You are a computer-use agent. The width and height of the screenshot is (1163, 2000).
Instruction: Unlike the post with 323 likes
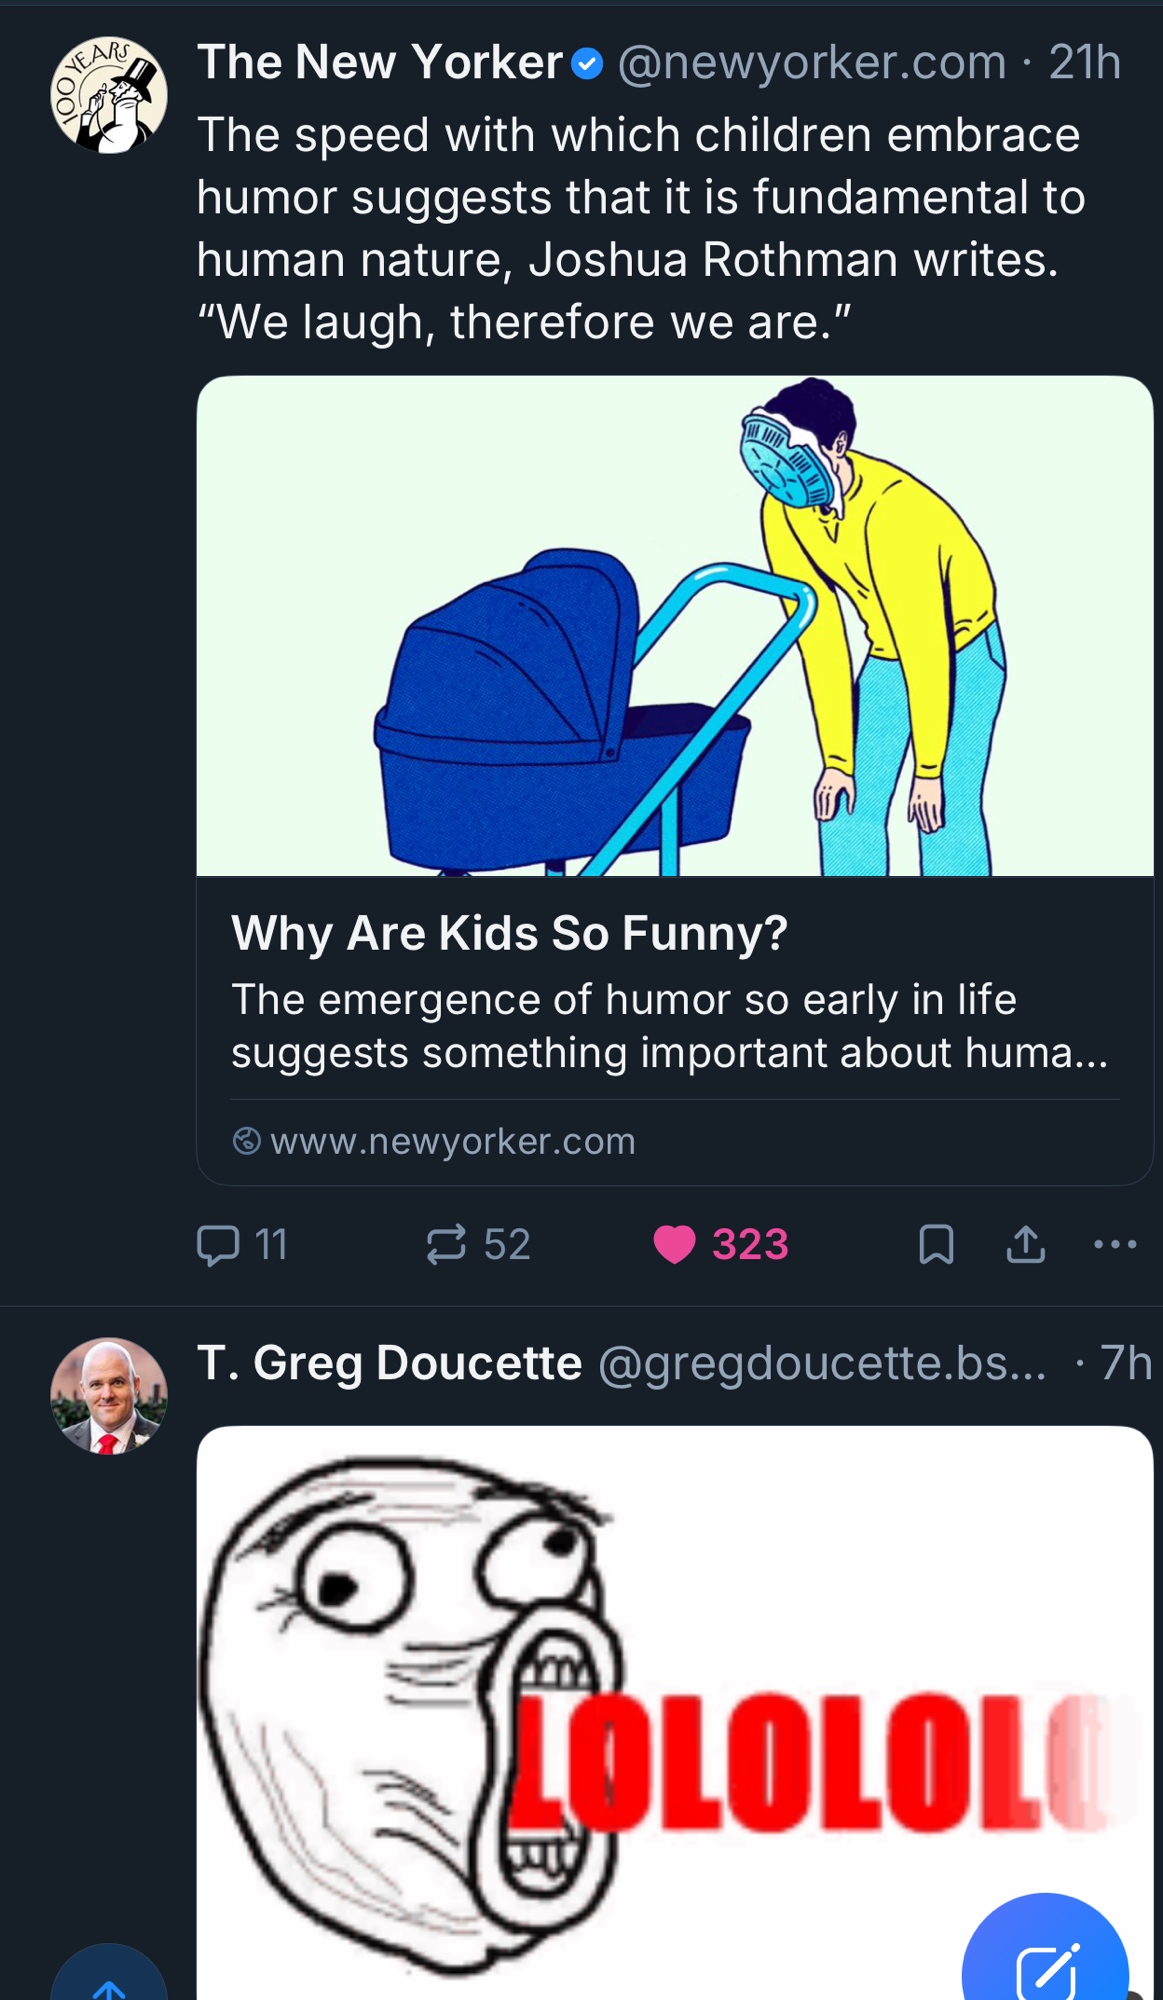pos(674,1245)
